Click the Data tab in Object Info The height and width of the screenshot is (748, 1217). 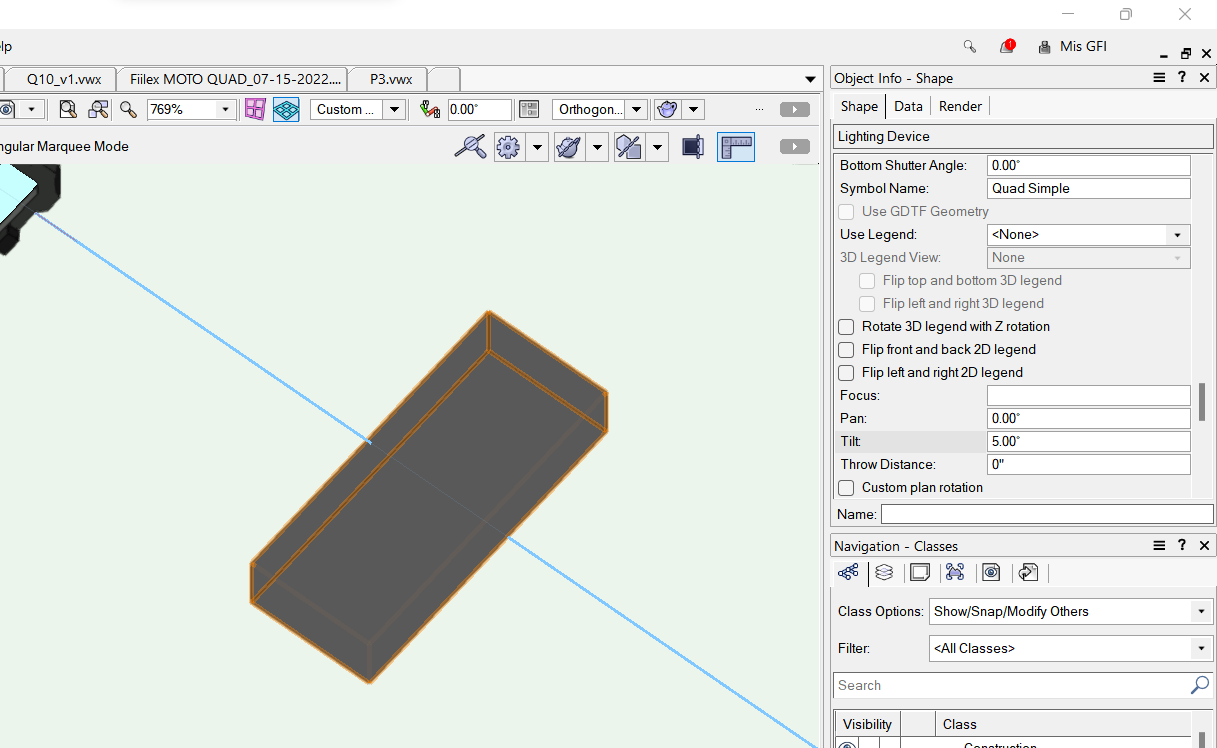pyautogui.click(x=908, y=105)
